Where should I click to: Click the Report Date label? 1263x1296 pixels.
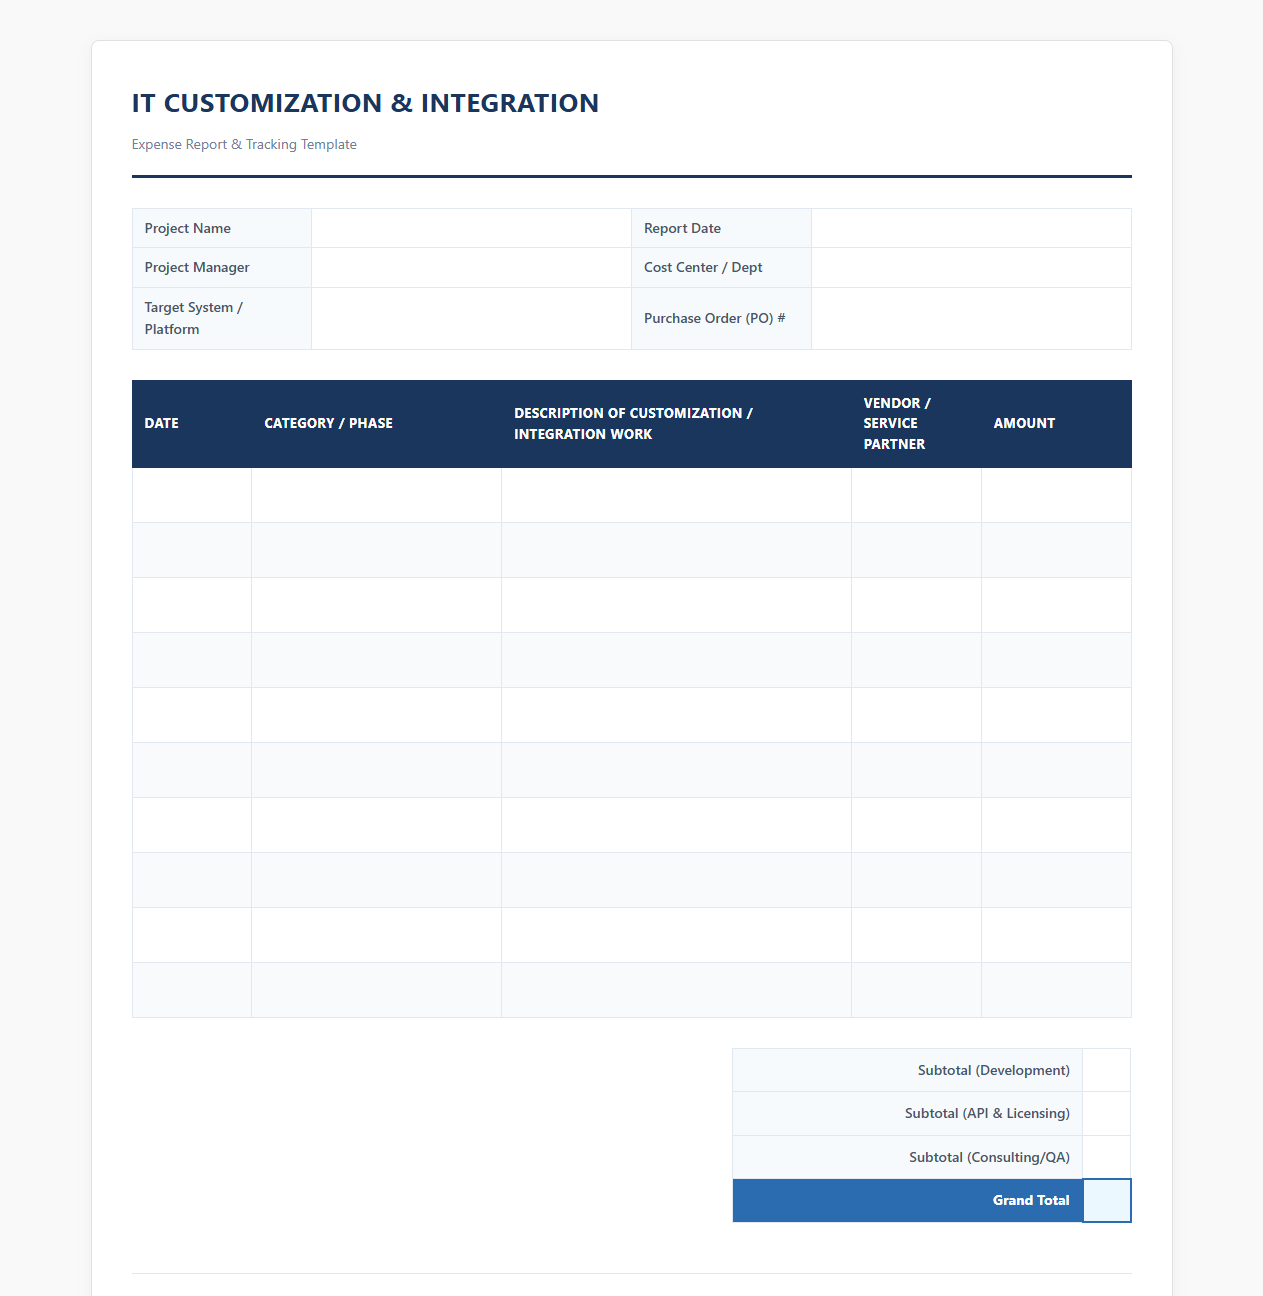[x=682, y=228]
